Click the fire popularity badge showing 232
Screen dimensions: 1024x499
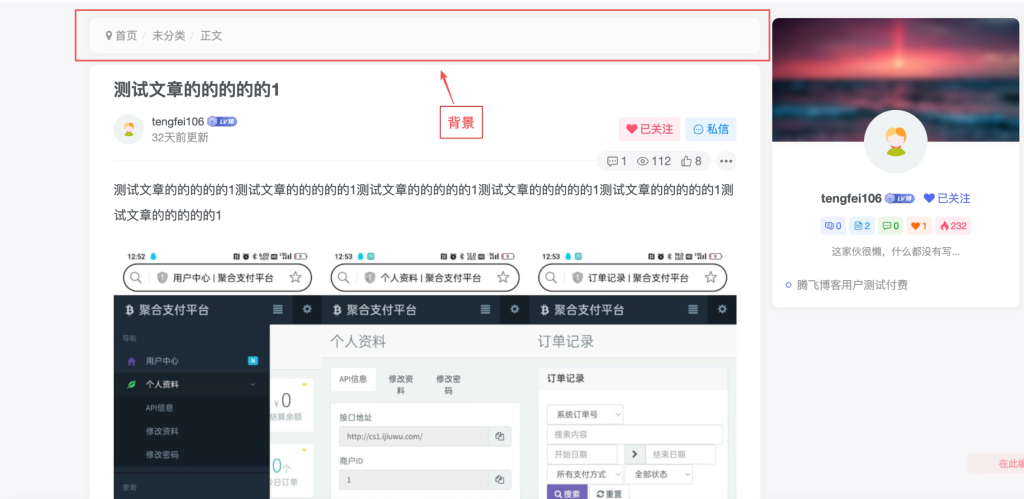pos(953,226)
